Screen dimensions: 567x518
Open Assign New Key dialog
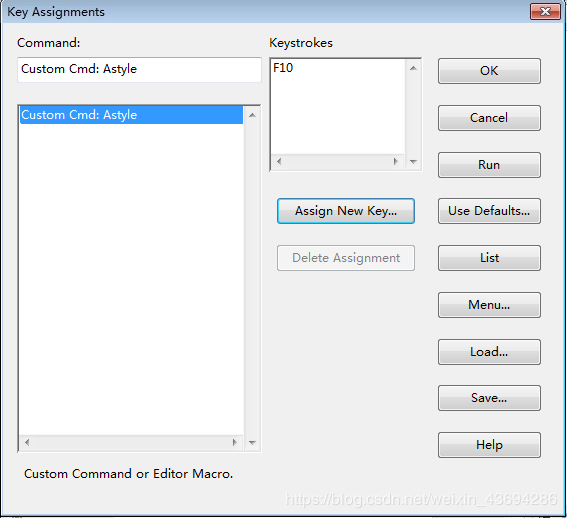point(346,211)
